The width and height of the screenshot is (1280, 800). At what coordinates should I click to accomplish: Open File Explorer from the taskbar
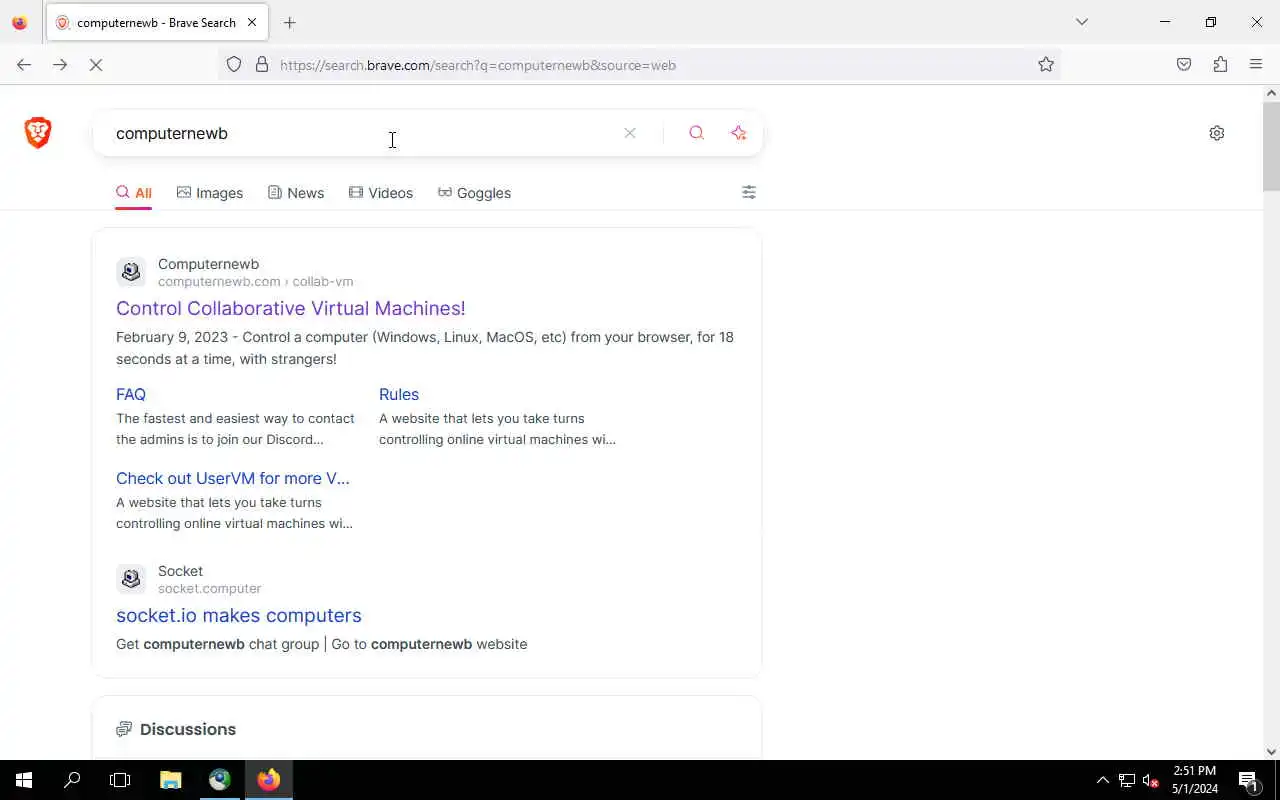171,780
